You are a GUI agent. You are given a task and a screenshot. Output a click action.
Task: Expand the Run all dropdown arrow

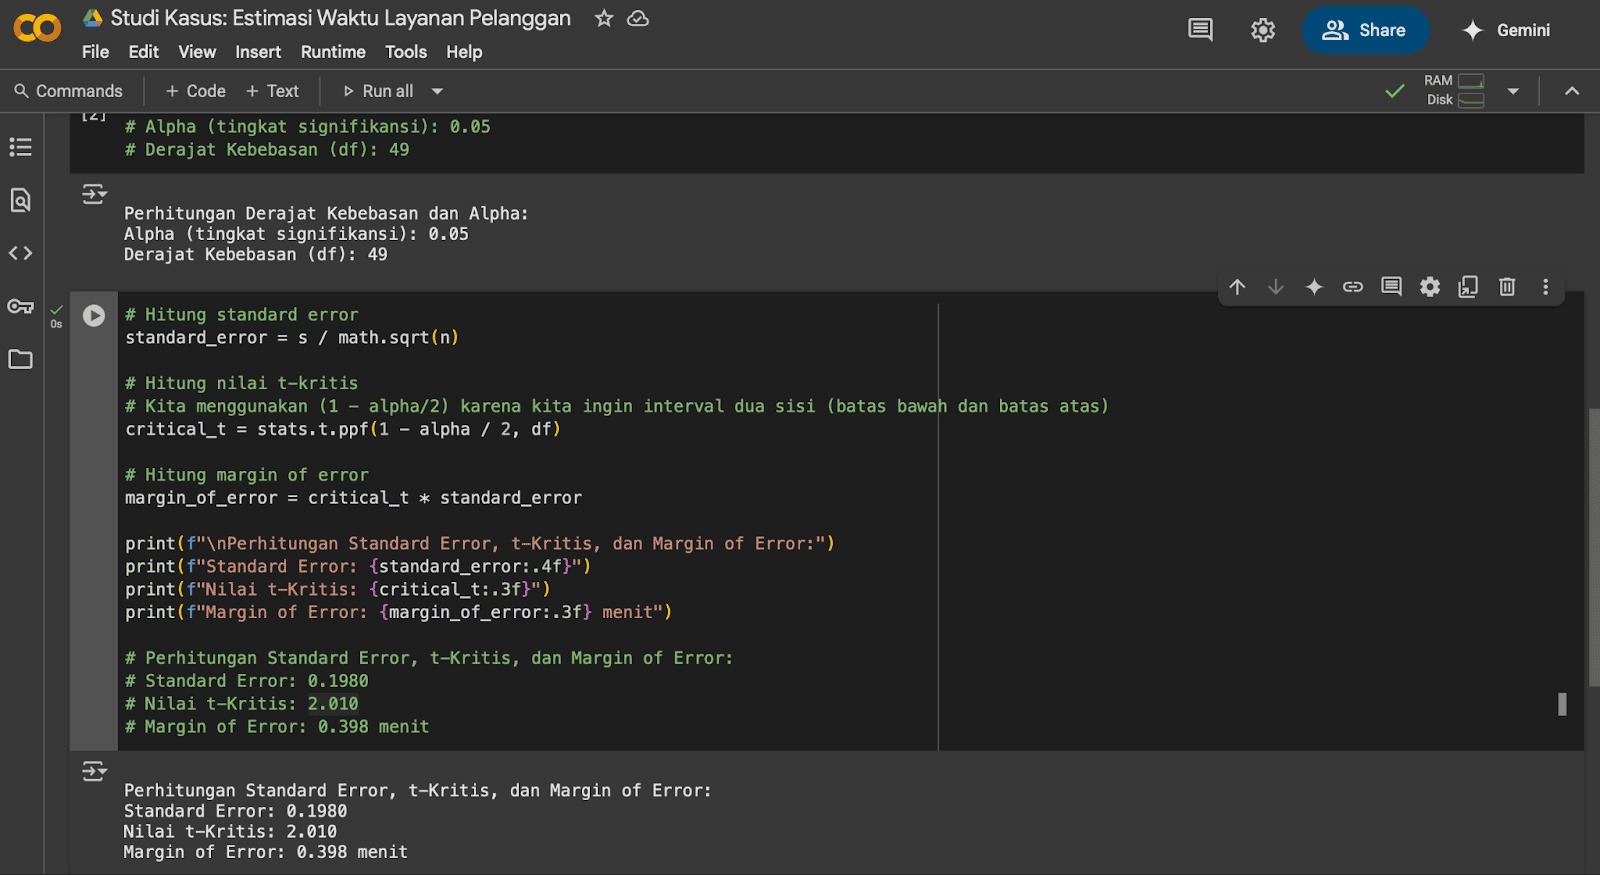click(437, 91)
